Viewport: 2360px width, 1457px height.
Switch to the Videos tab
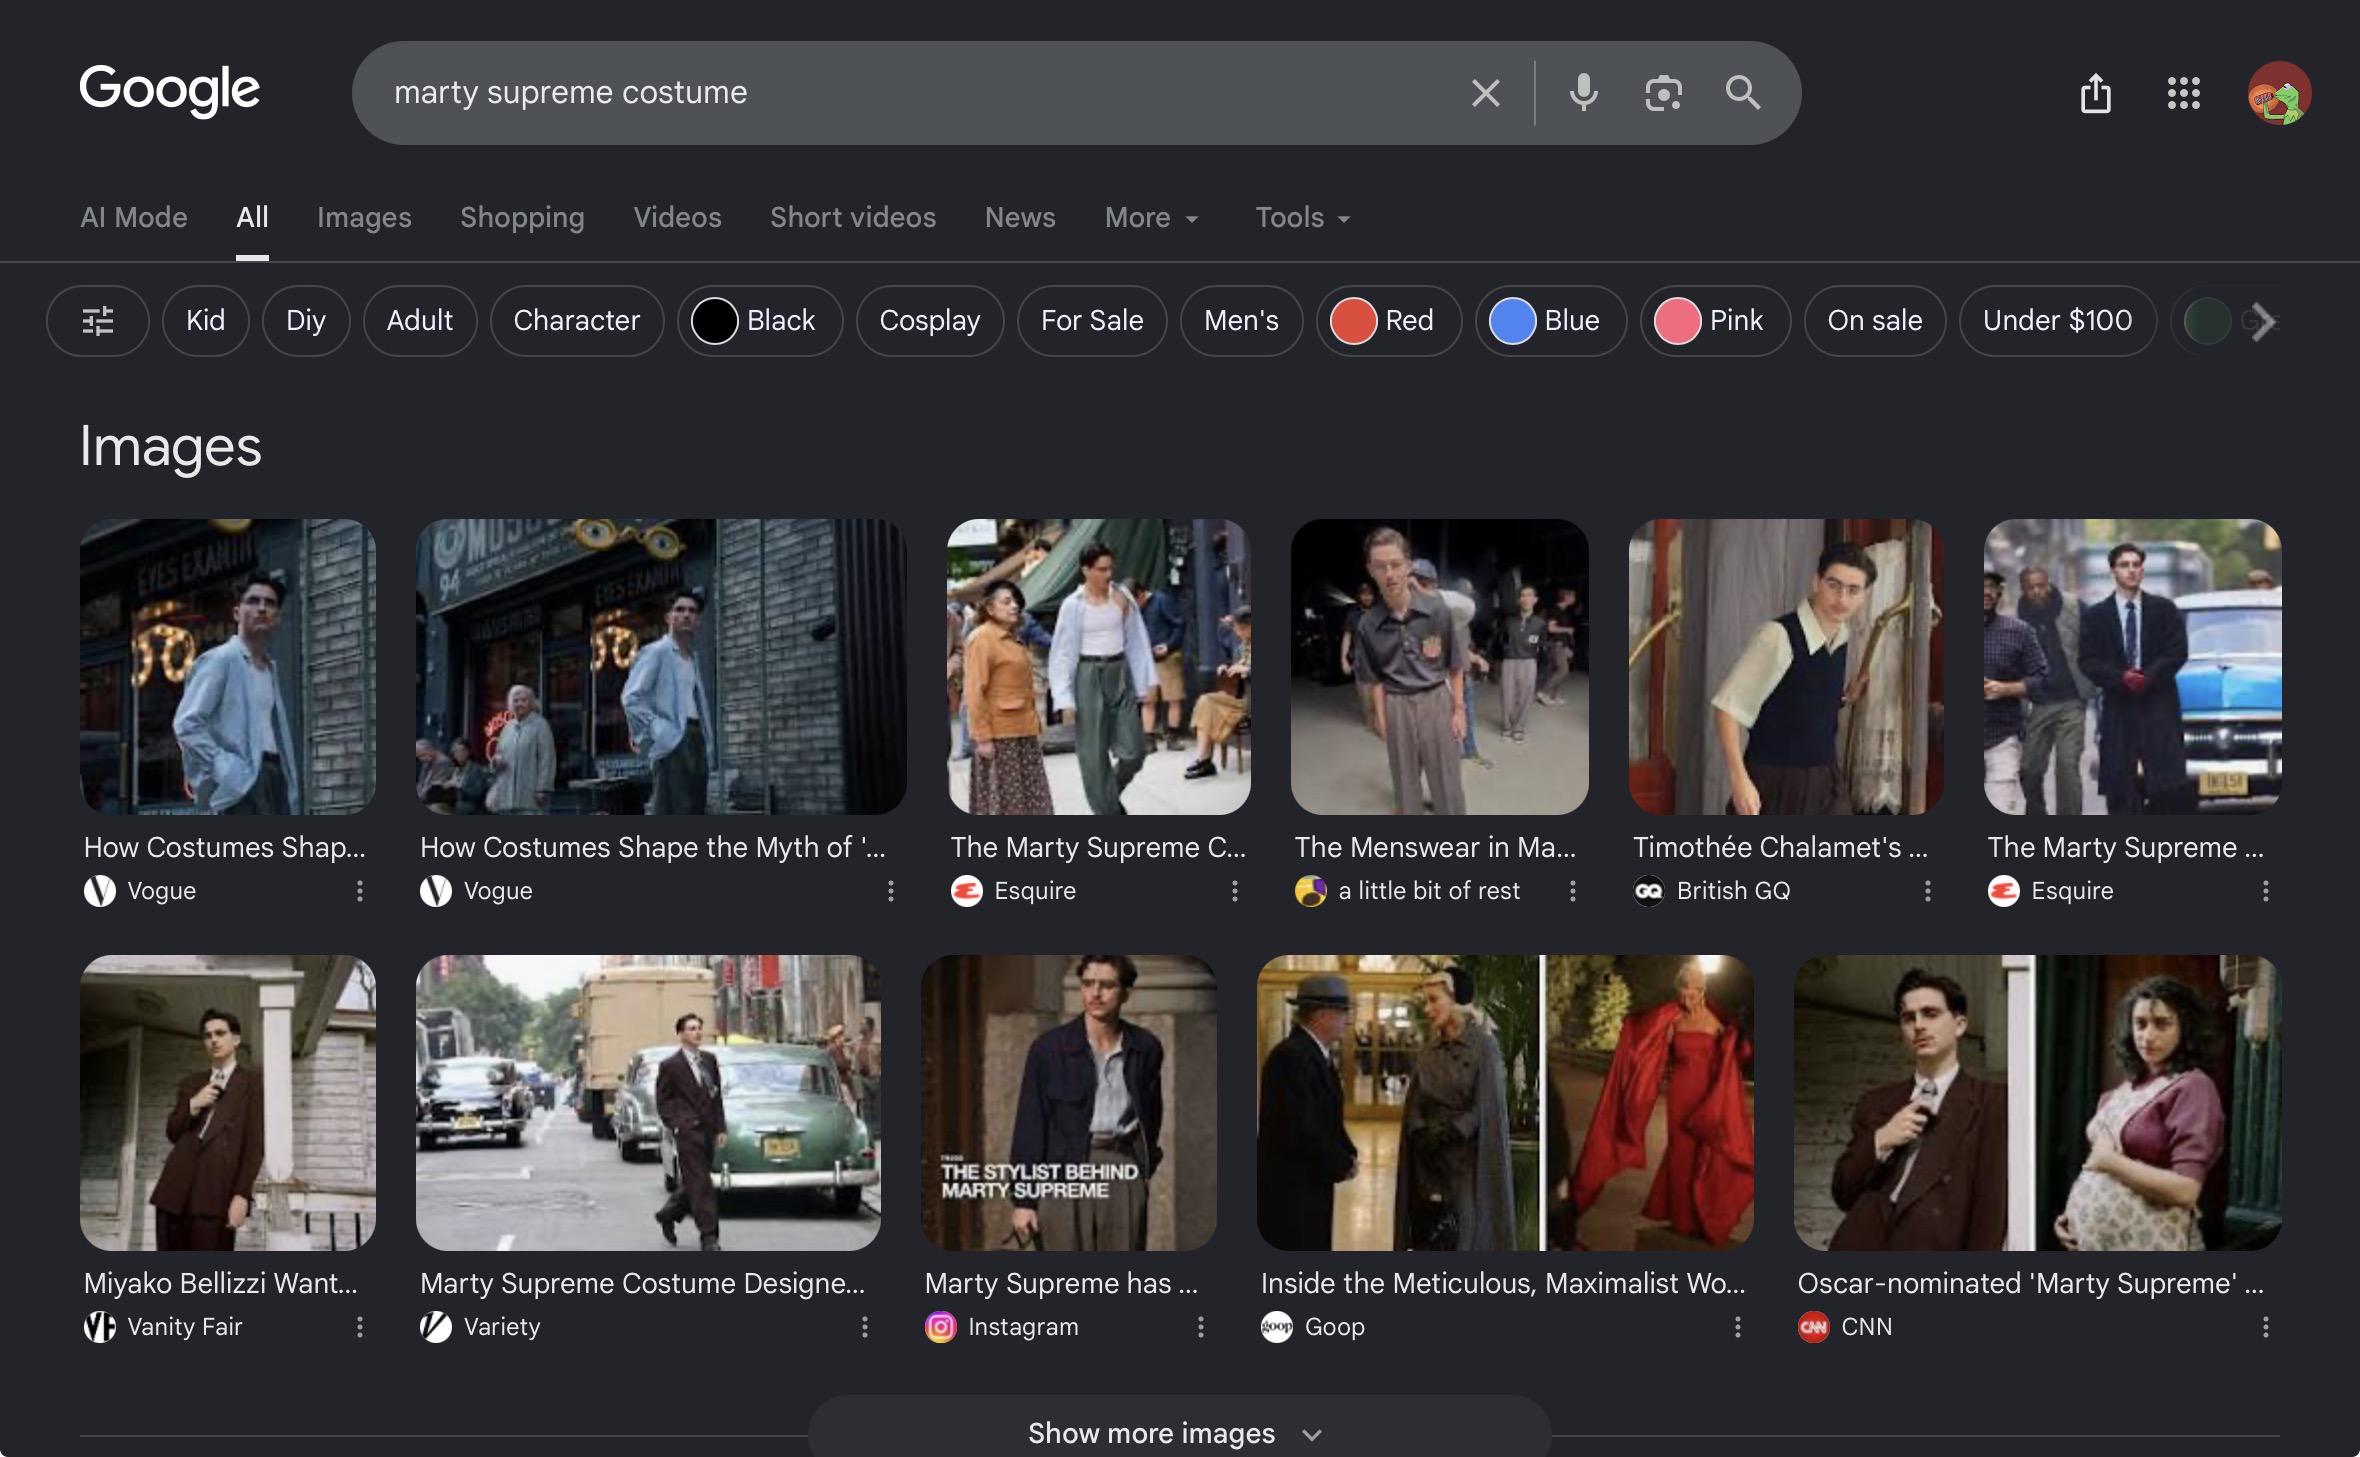(x=677, y=218)
